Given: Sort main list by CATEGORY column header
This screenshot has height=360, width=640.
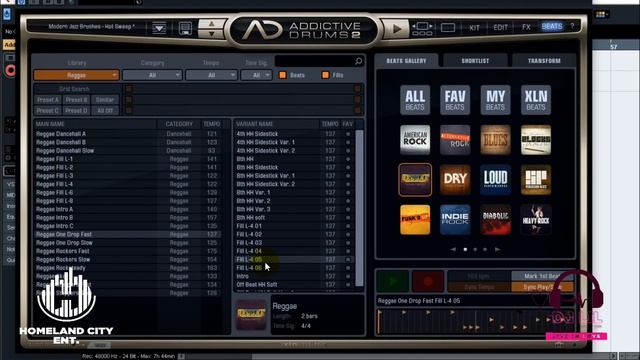Looking at the screenshot, I should [x=179, y=124].
